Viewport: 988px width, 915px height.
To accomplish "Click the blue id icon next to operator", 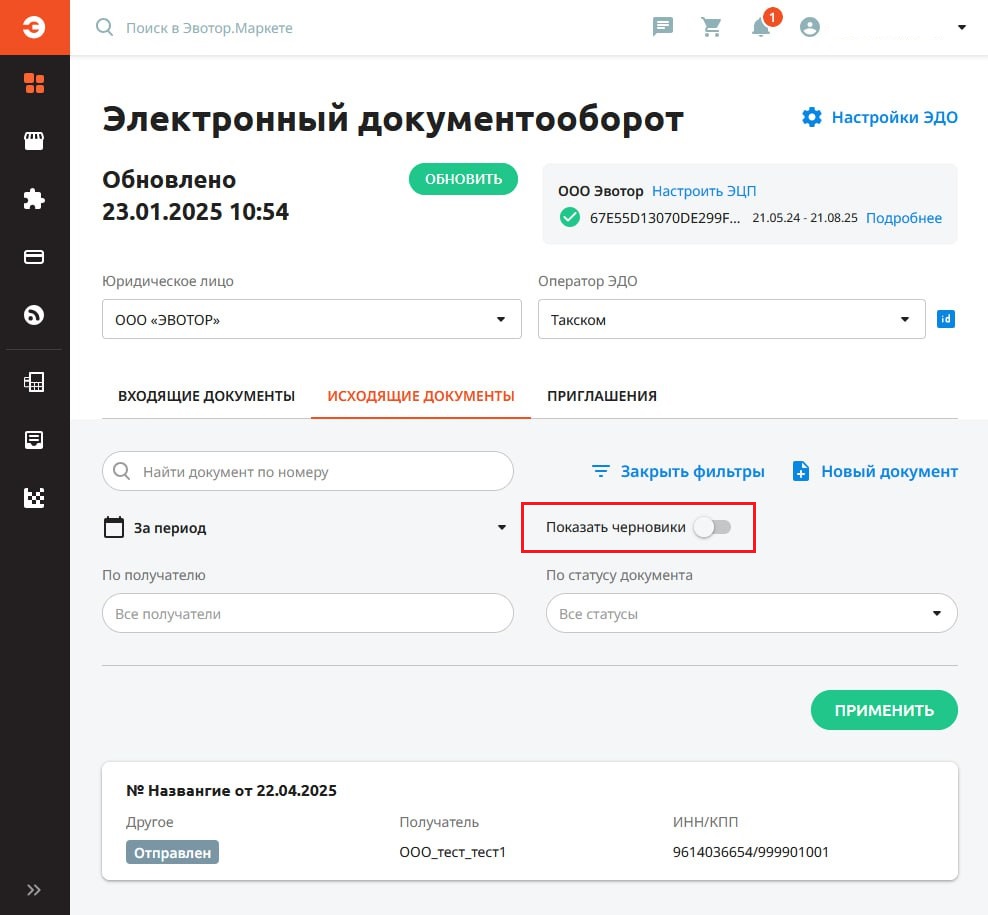I will (946, 319).
